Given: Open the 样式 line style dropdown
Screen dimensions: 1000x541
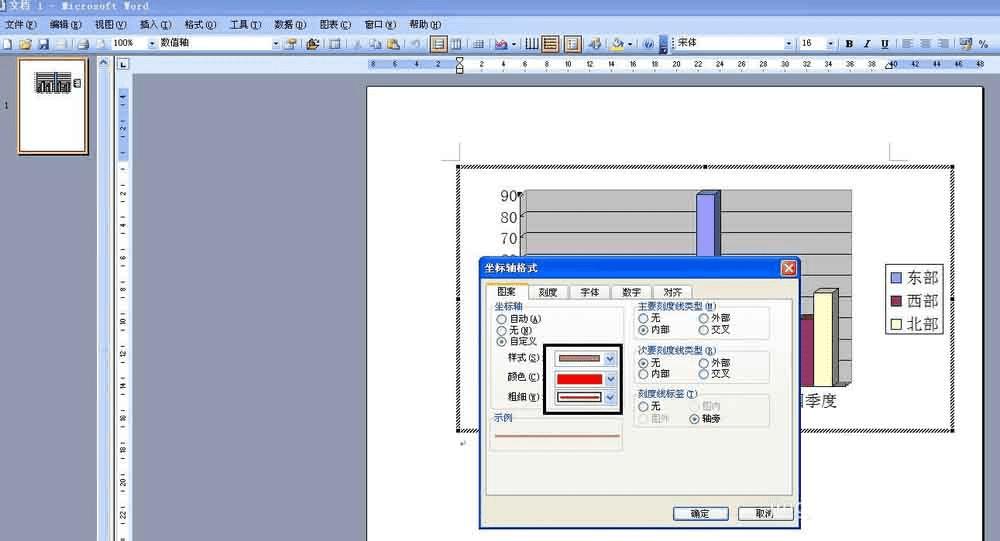Looking at the screenshot, I should (x=610, y=359).
